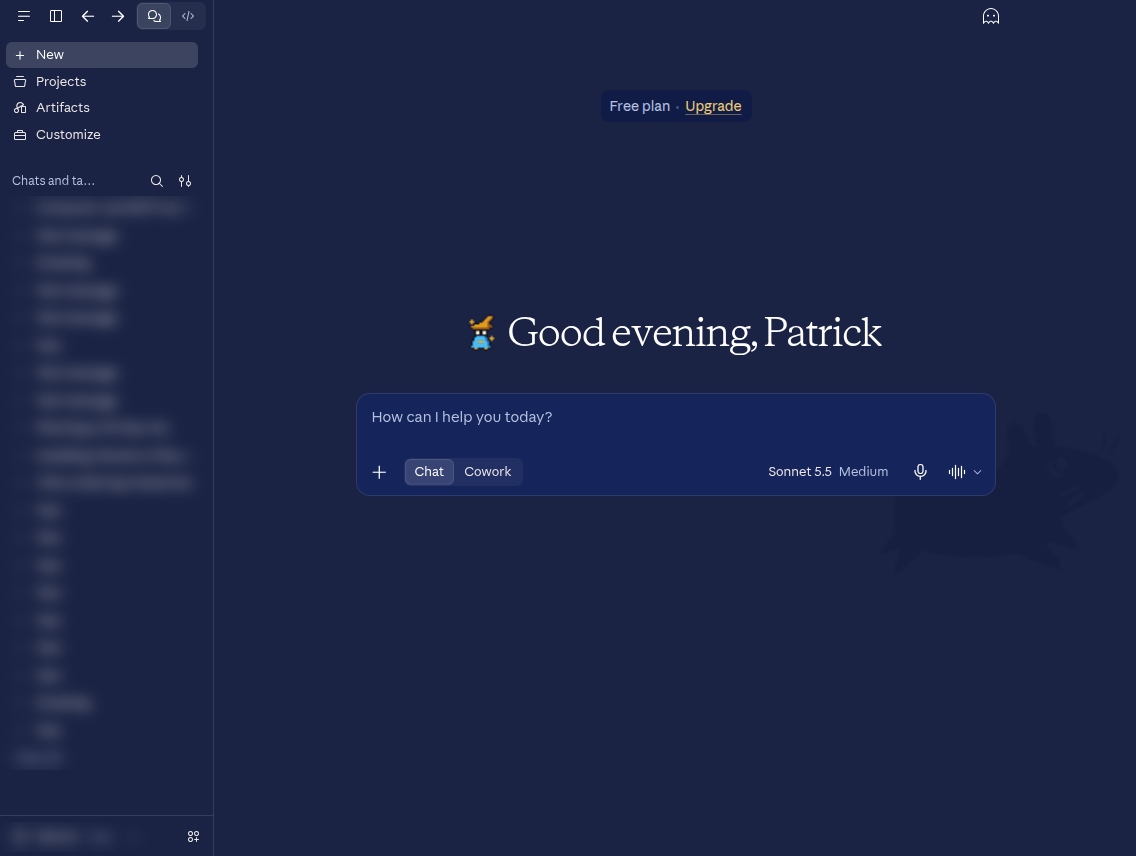Switch to the chat bubbles mode icon
The width and height of the screenshot is (1136, 856).
click(x=154, y=16)
